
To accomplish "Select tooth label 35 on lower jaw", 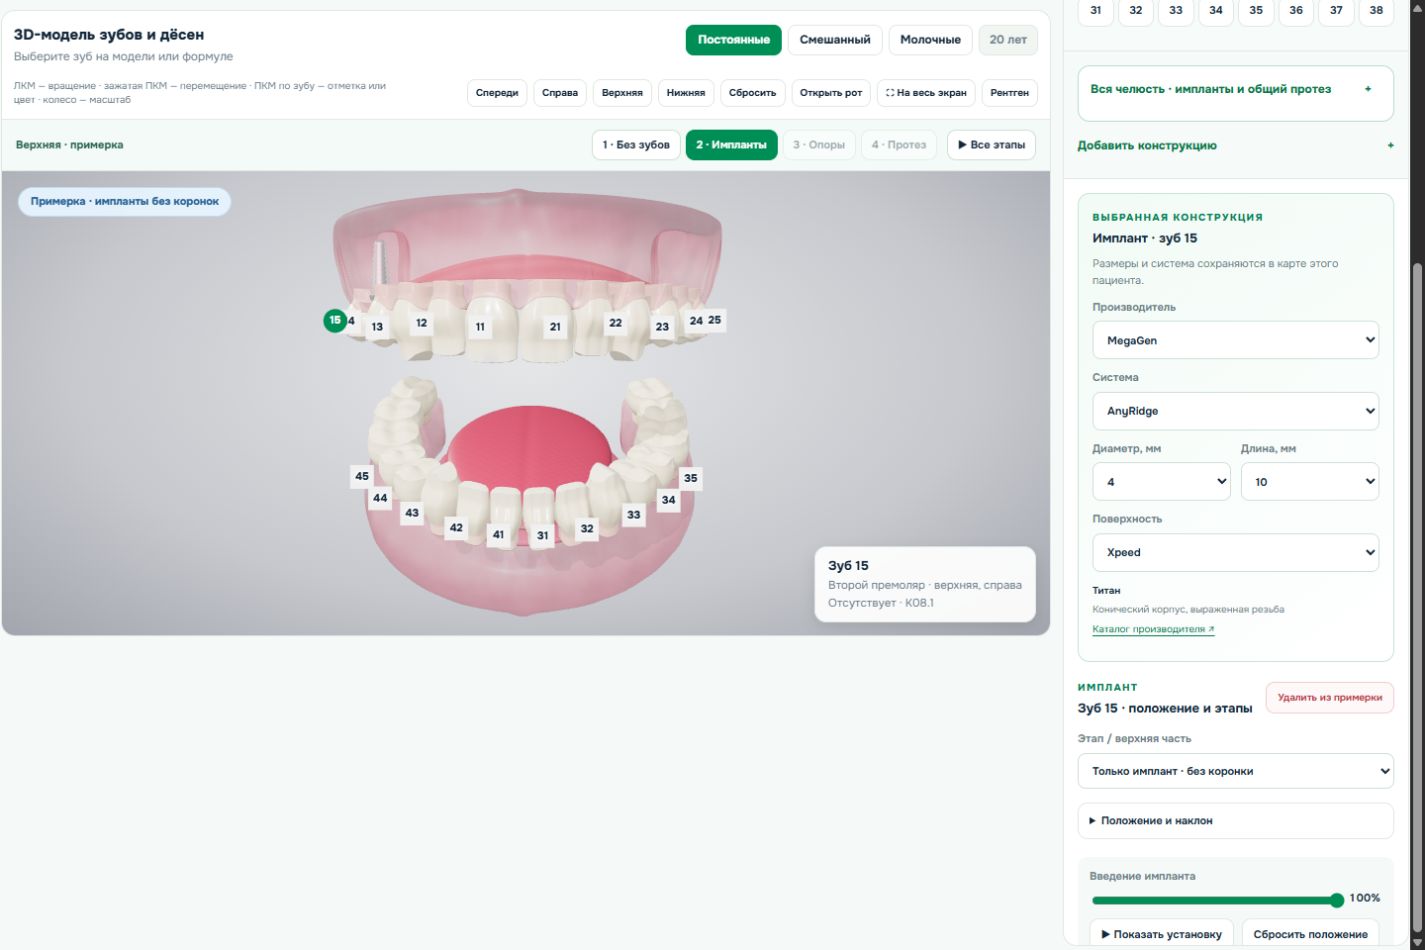I will [690, 478].
